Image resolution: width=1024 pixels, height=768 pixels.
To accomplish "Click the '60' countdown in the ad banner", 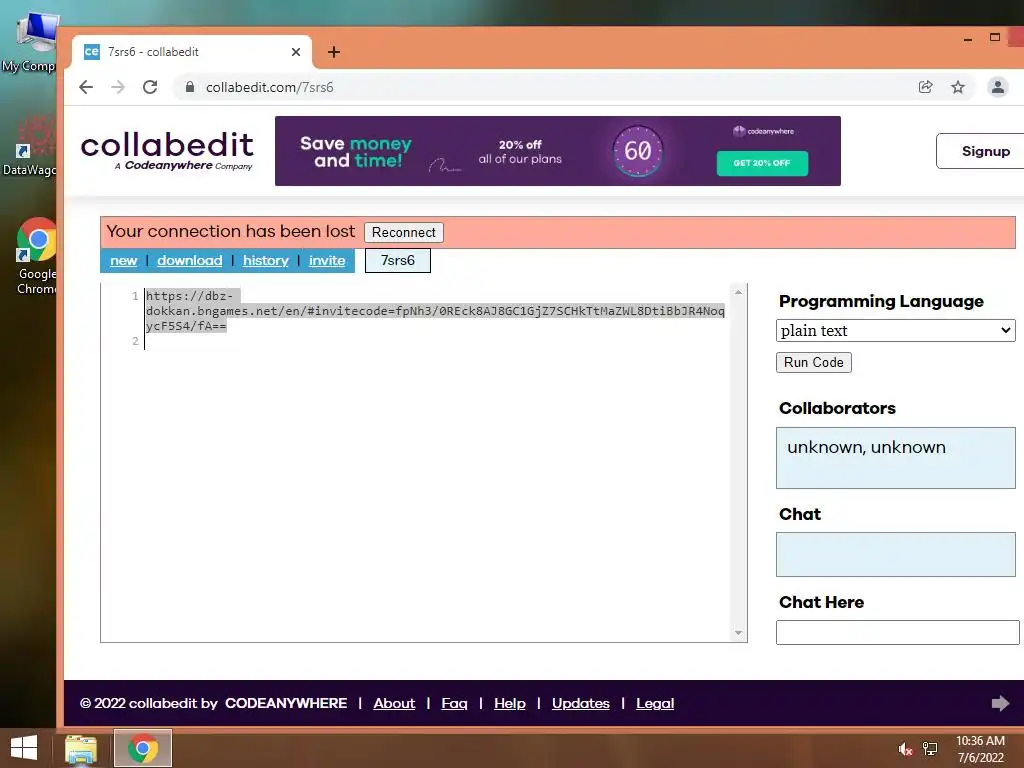I will pyautogui.click(x=638, y=151).
